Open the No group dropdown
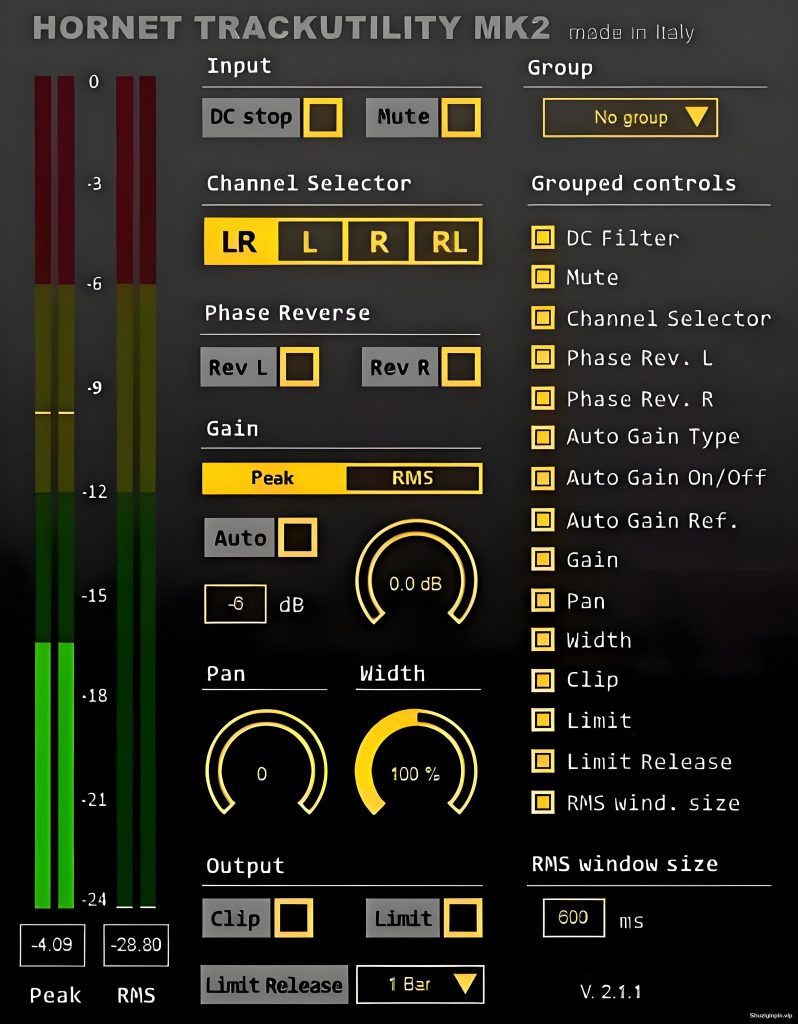The image size is (798, 1024). tap(630, 118)
